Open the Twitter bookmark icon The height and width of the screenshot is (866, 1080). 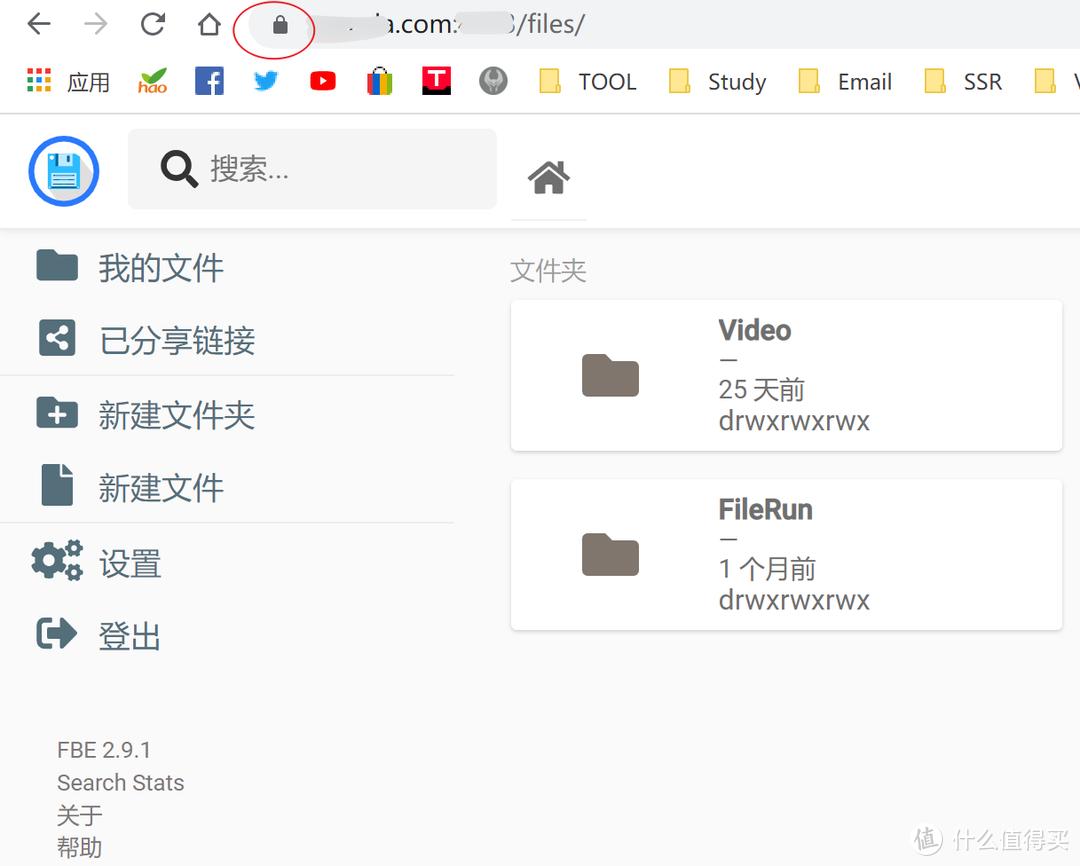[265, 81]
